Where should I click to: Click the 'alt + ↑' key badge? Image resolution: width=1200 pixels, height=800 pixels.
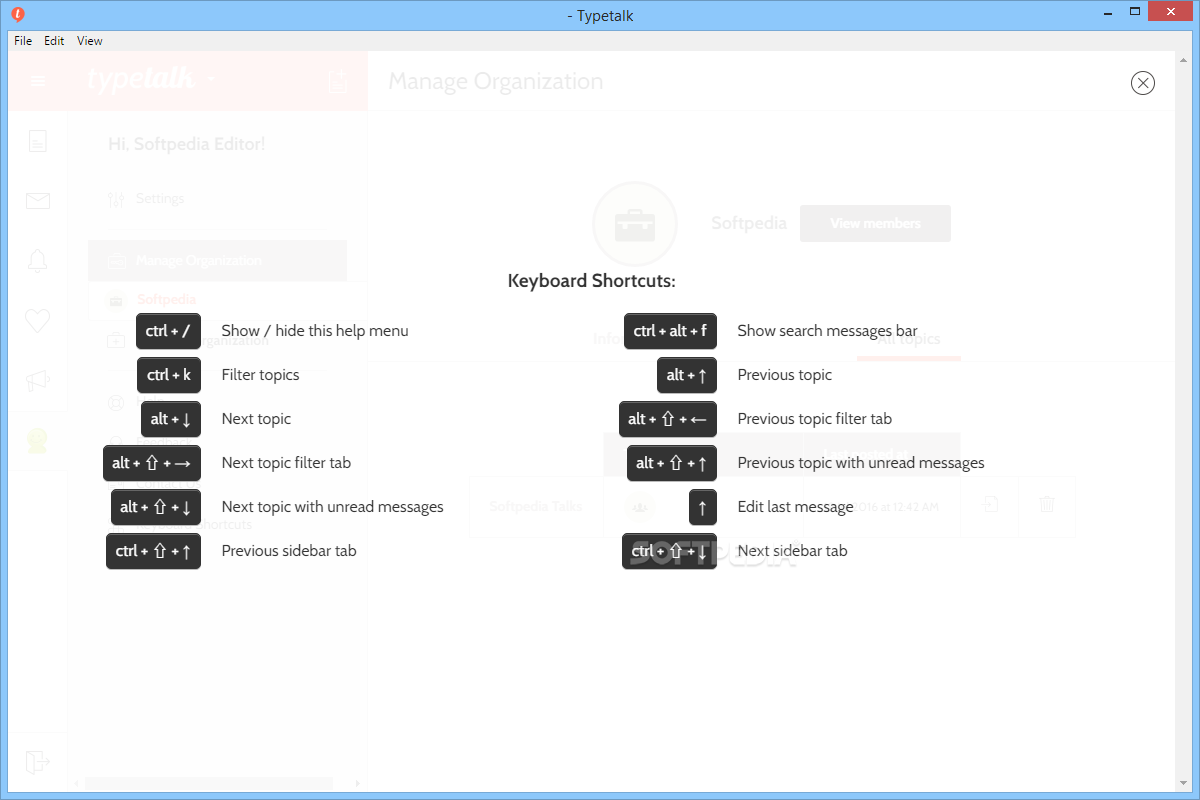pos(687,375)
